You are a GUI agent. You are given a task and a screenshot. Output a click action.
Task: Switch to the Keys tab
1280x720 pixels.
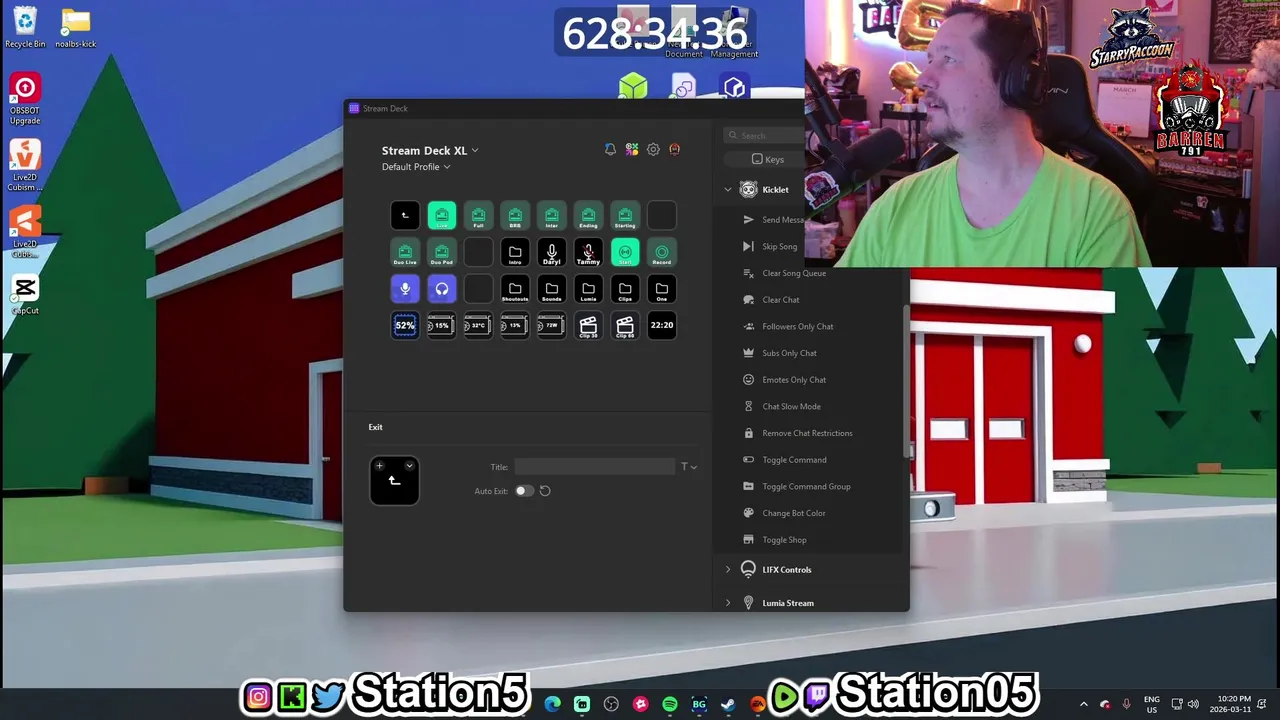click(x=768, y=159)
